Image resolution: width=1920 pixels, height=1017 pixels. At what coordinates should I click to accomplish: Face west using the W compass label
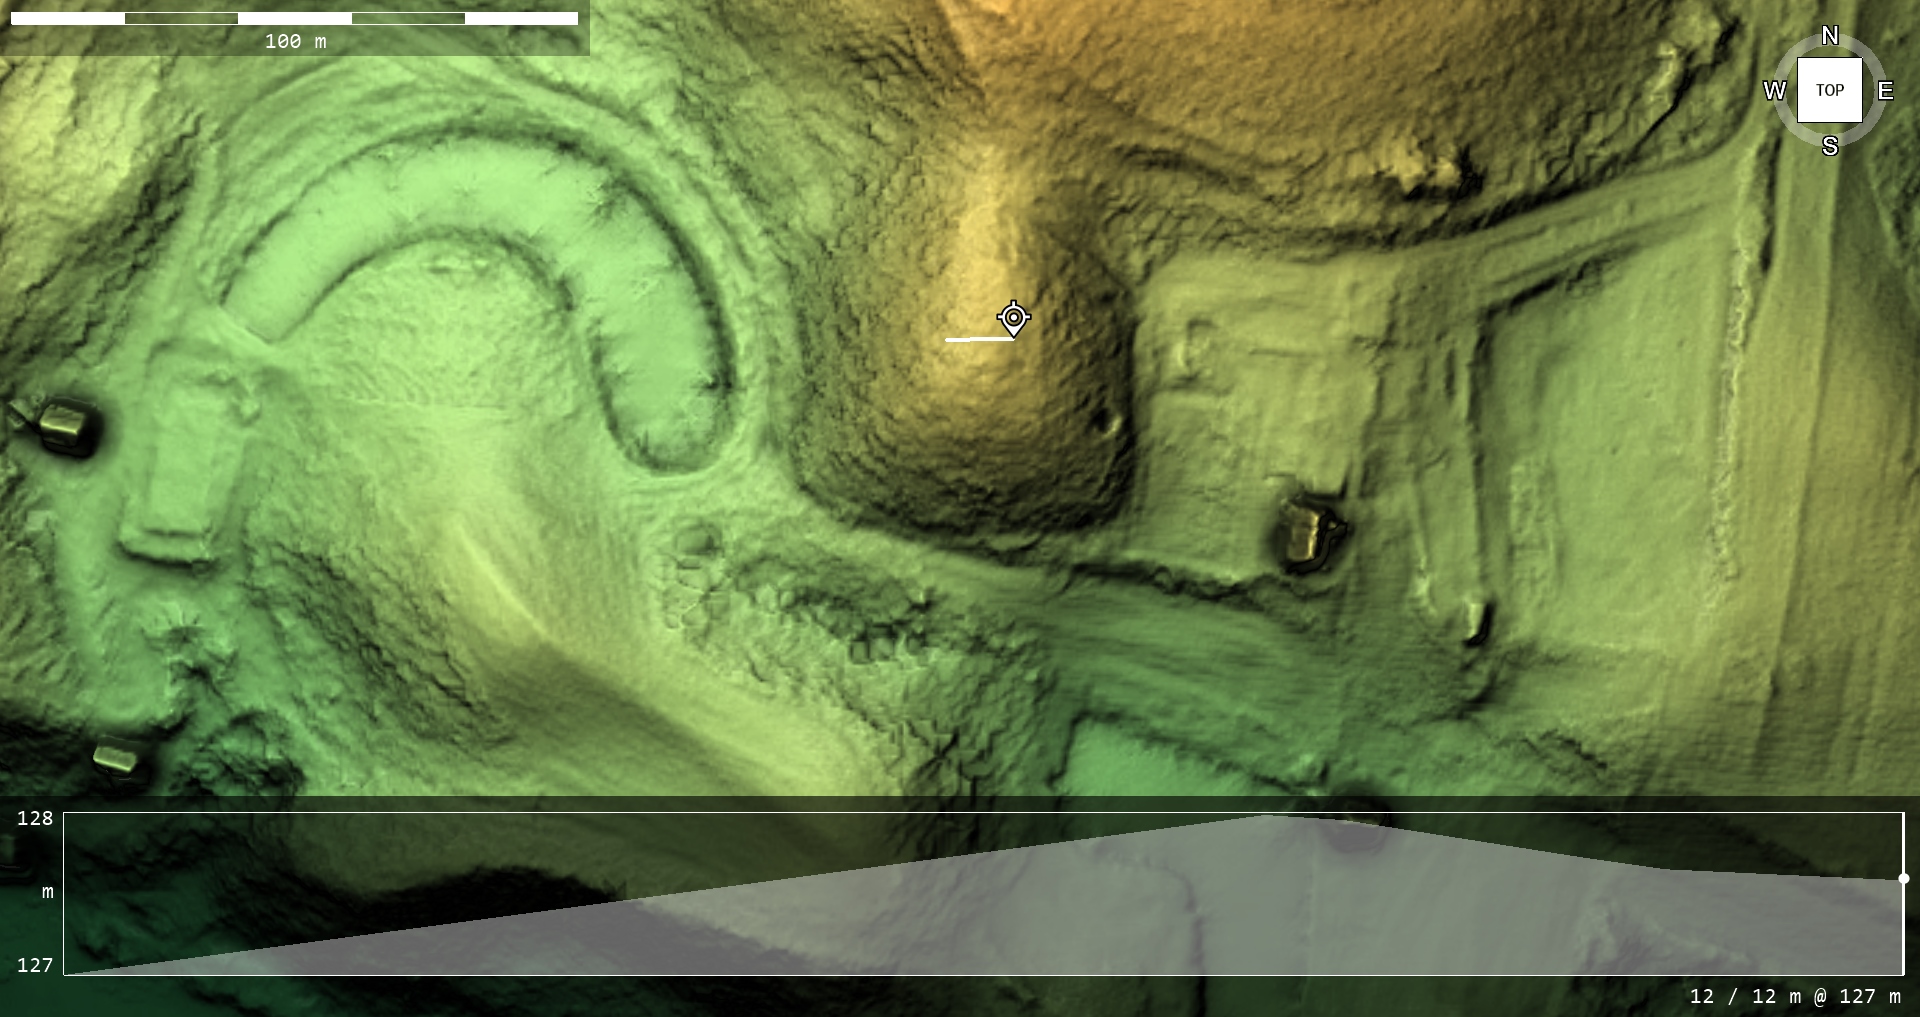pyautogui.click(x=1774, y=91)
